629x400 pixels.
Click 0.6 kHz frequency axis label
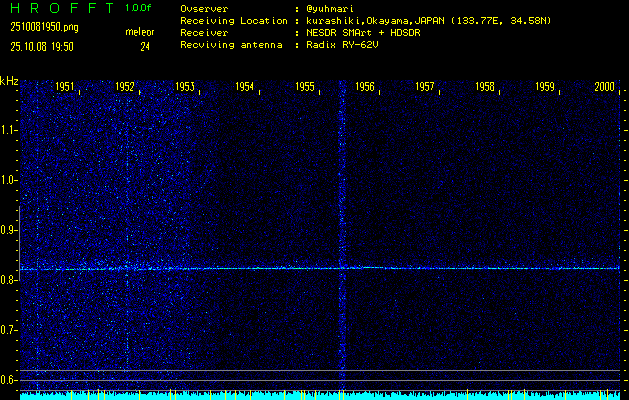click(x=8, y=380)
